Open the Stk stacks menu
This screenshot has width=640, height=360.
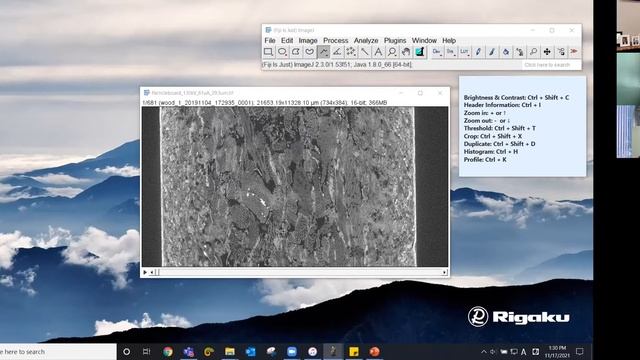point(451,52)
